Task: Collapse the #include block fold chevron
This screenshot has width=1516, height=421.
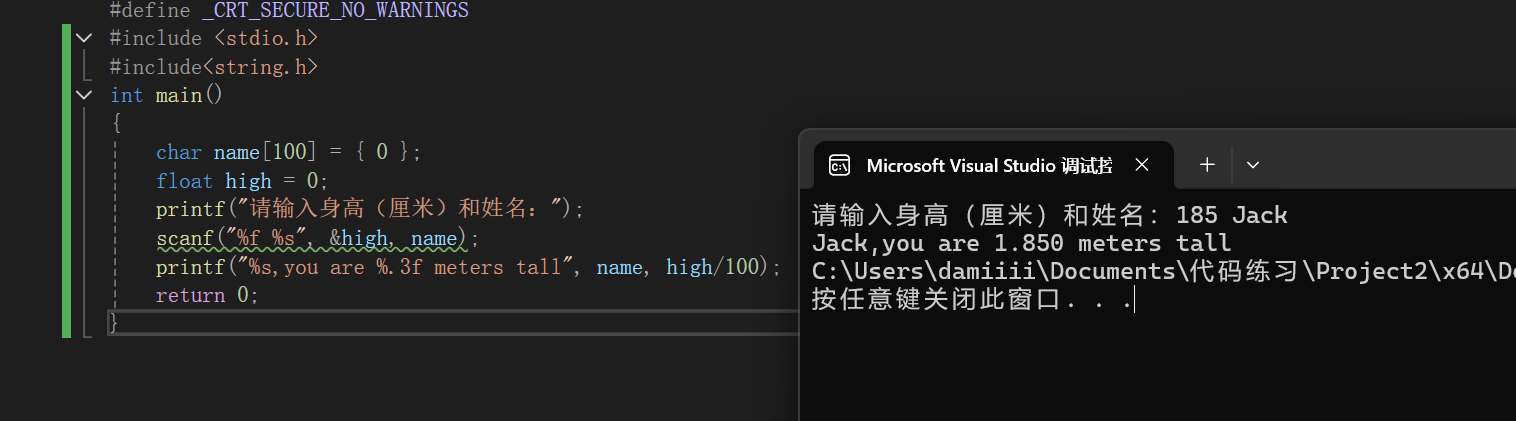Action: click(84, 38)
